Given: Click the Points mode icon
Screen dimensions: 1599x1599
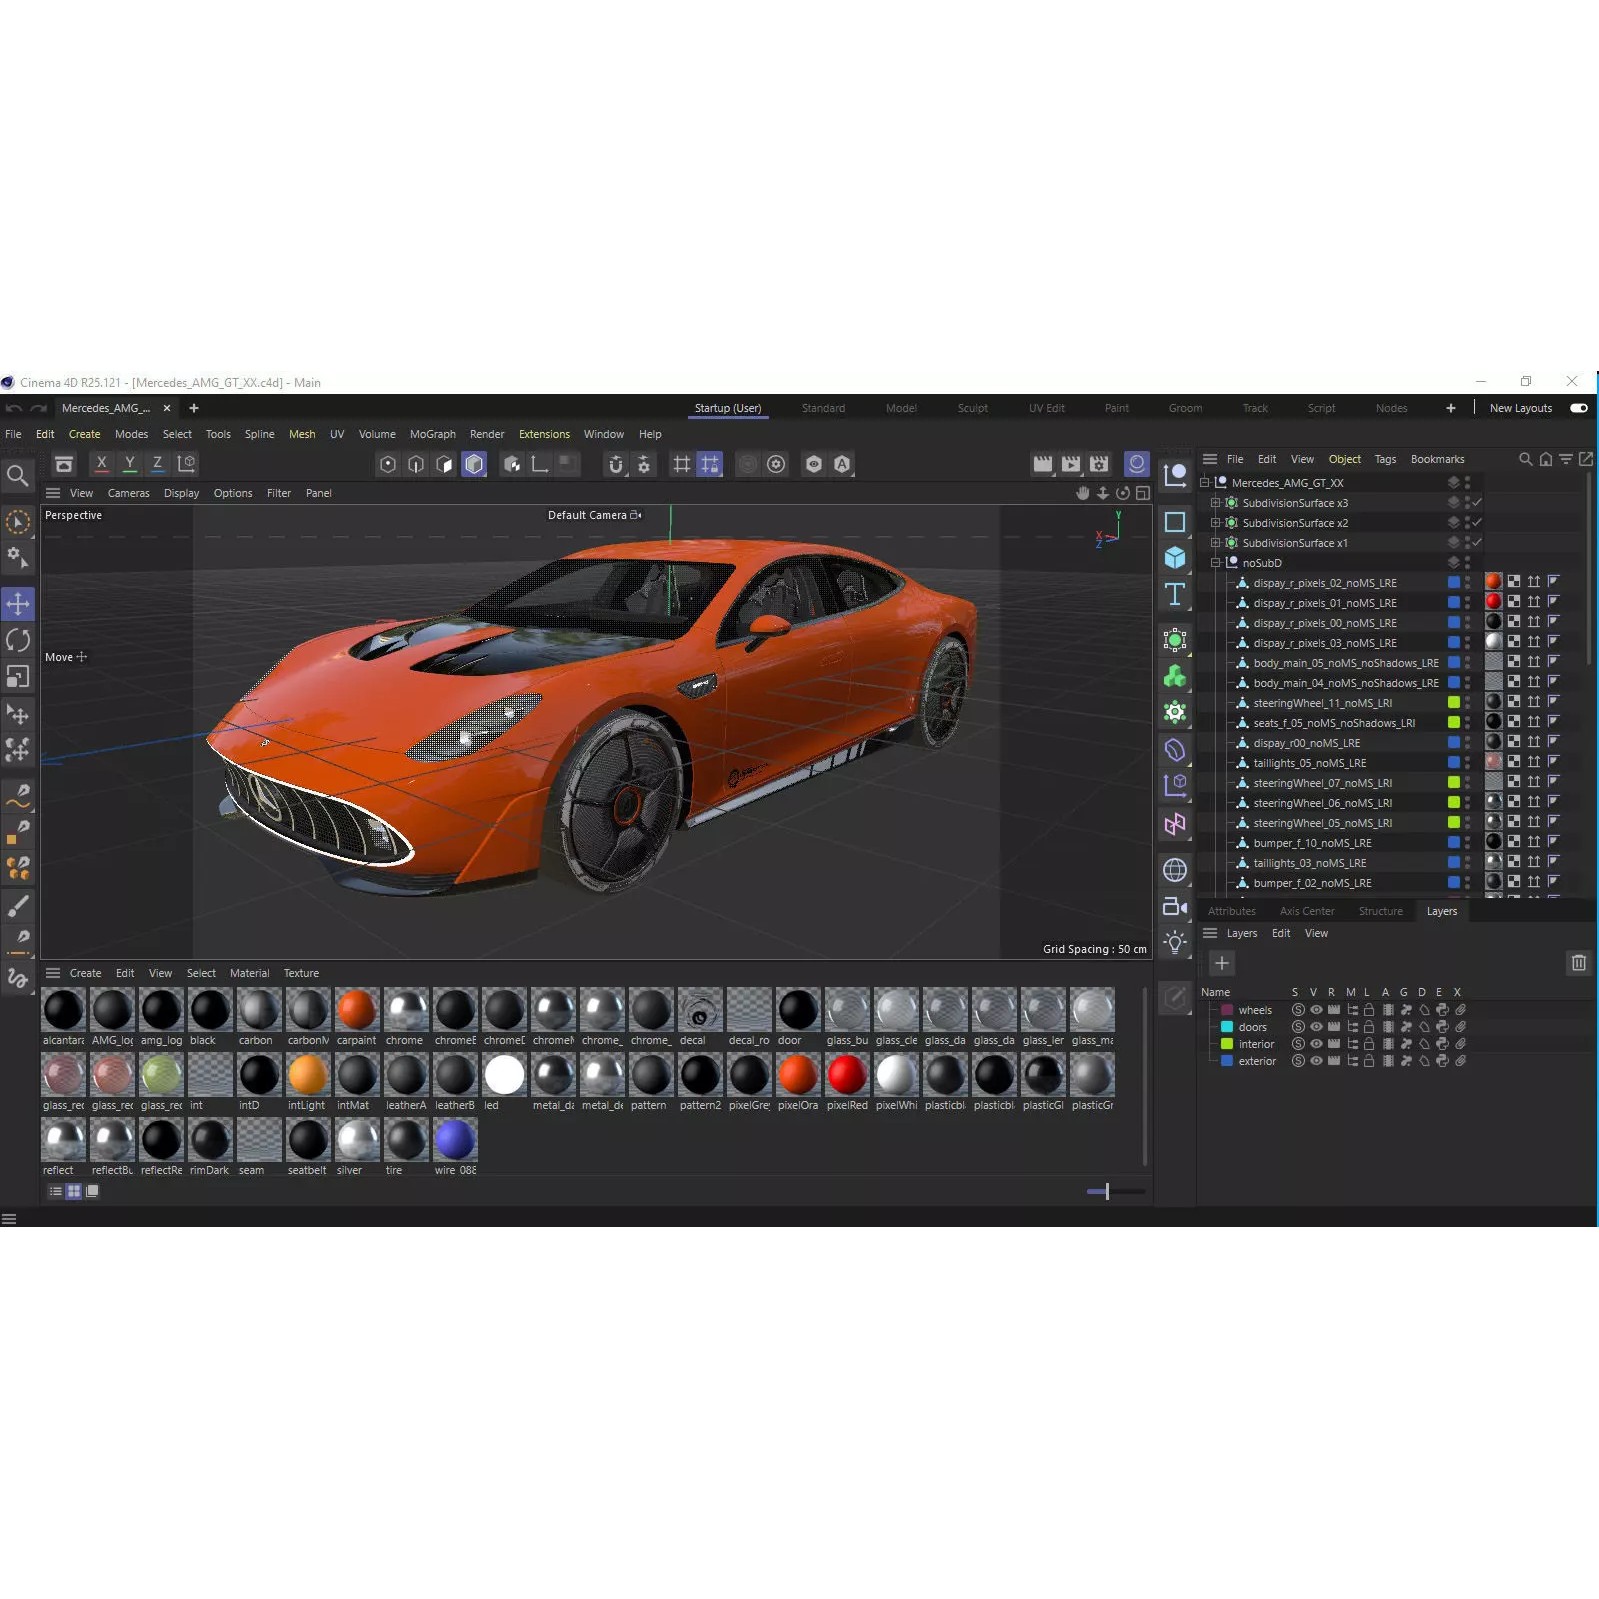Looking at the screenshot, I should 388,464.
